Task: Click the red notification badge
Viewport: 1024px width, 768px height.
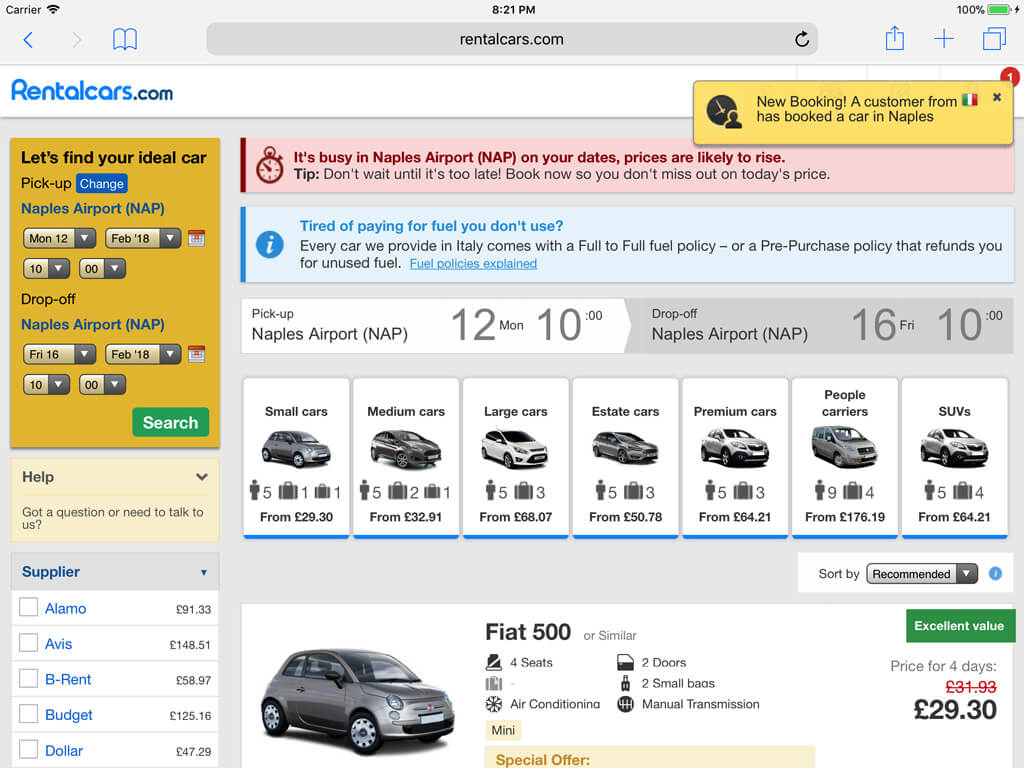Action: (1010, 77)
